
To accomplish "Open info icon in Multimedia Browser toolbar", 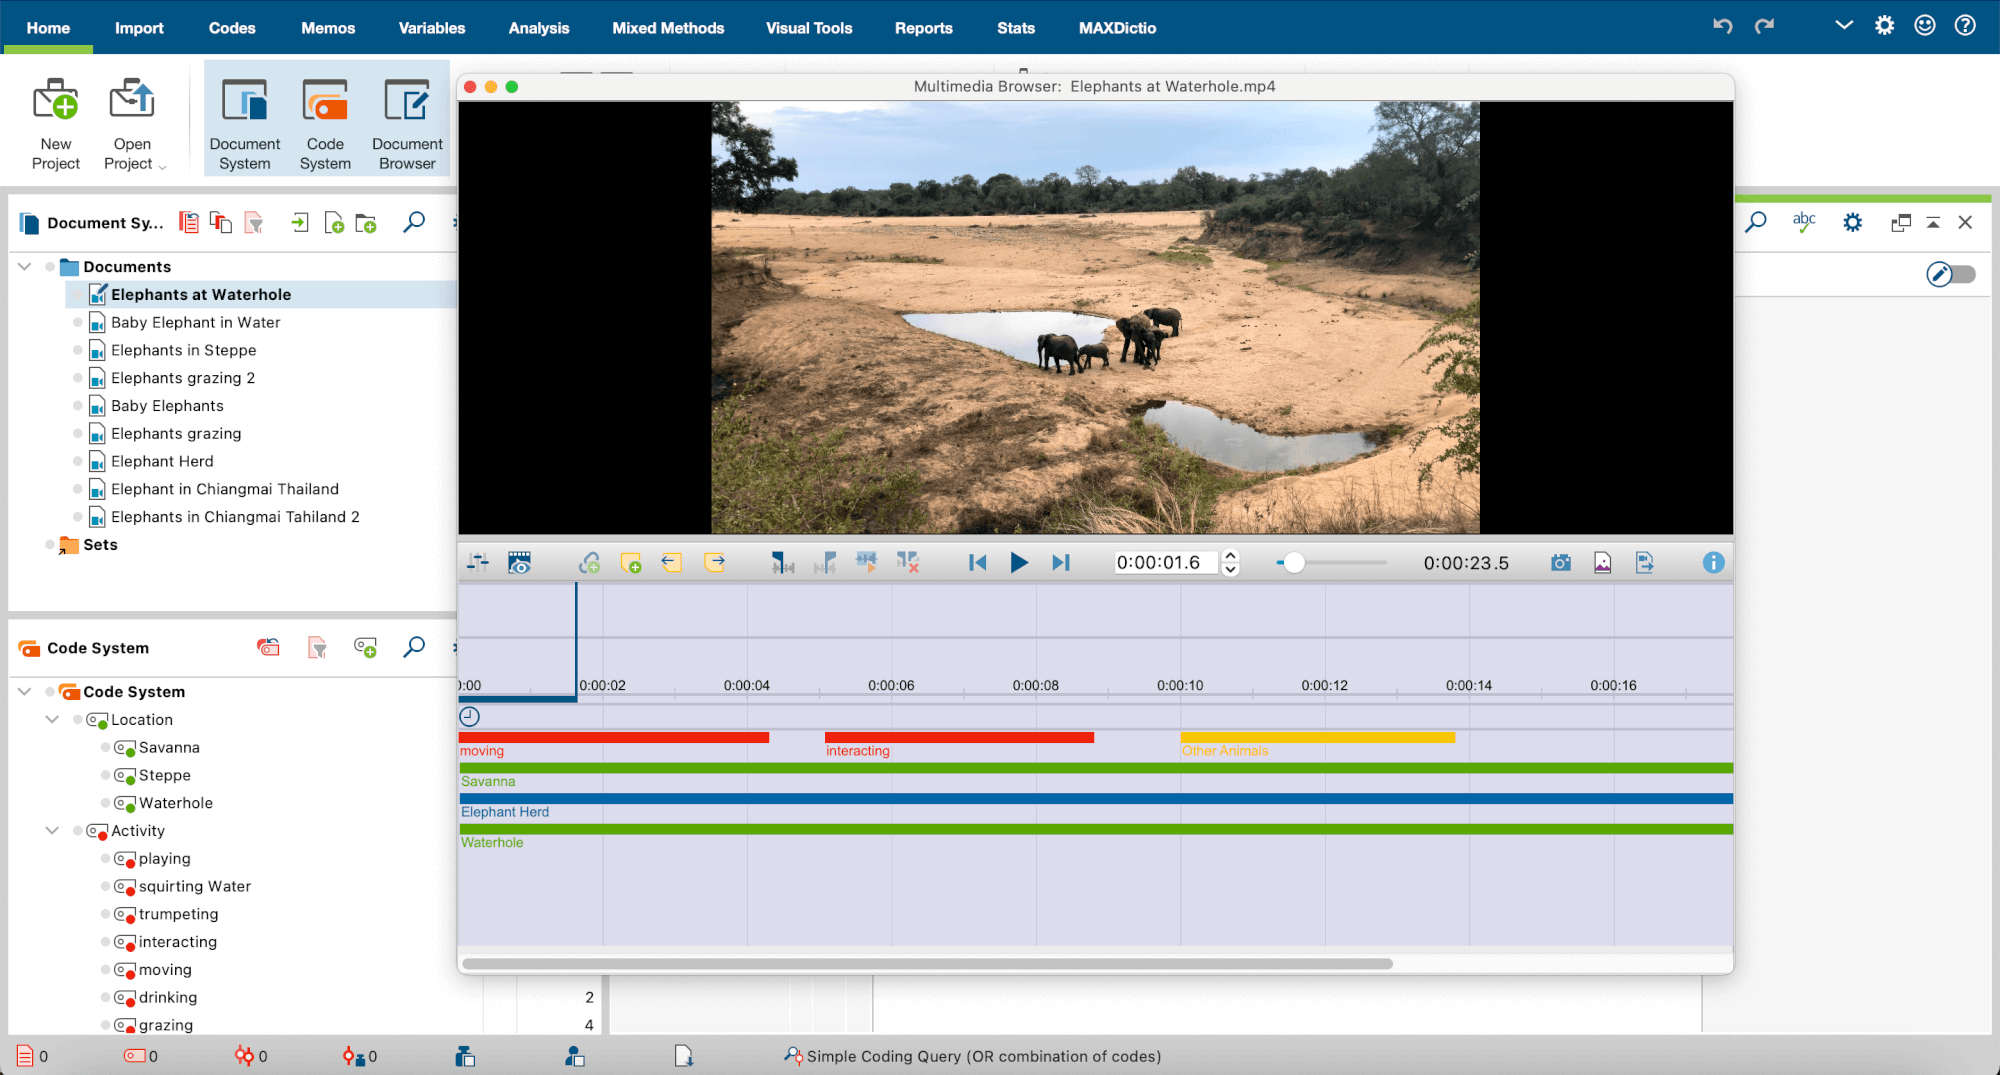I will click(x=1713, y=563).
